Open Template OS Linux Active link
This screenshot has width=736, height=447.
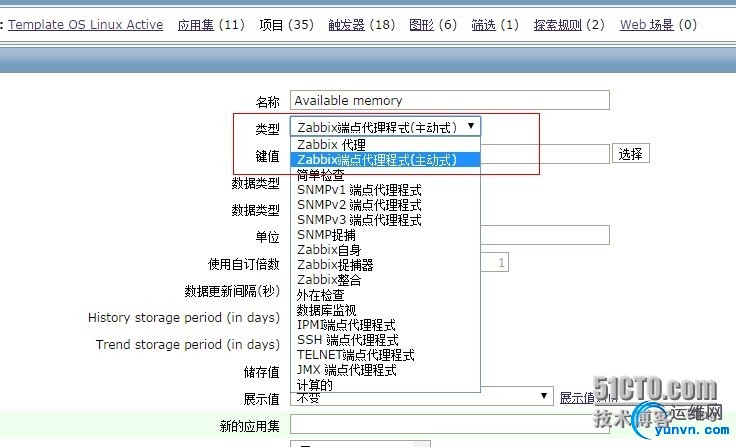tap(85, 24)
